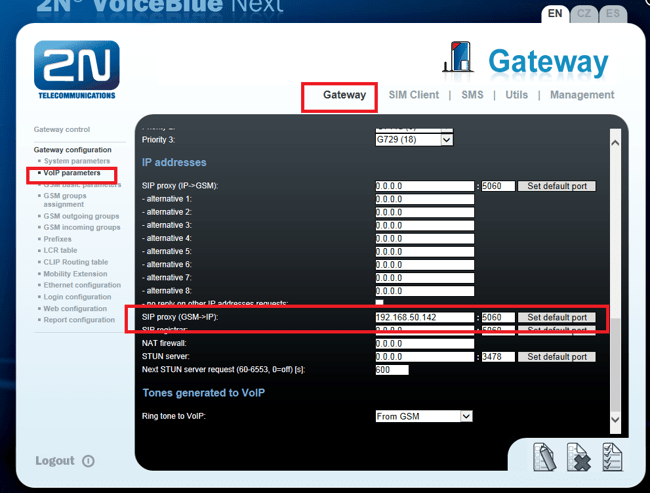Click alternative 8 IP address field
This screenshot has height=493, width=650.
pos(424,291)
